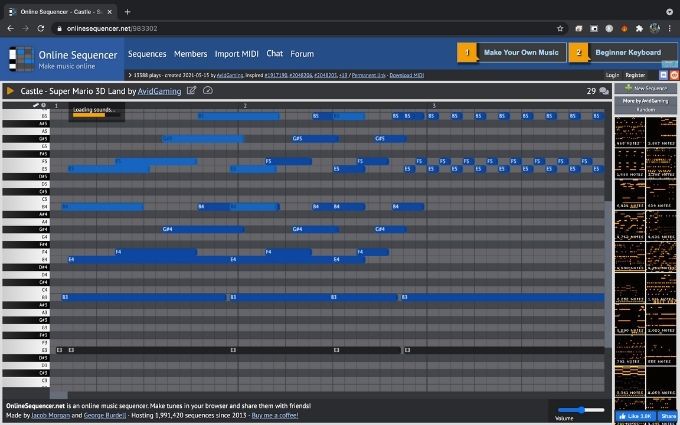This screenshot has width=680, height=425.
Task: Click the Buy me a coffee link
Action: coord(275,415)
